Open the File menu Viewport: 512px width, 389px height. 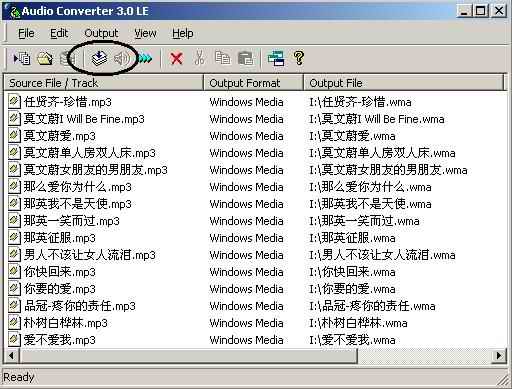(26, 33)
